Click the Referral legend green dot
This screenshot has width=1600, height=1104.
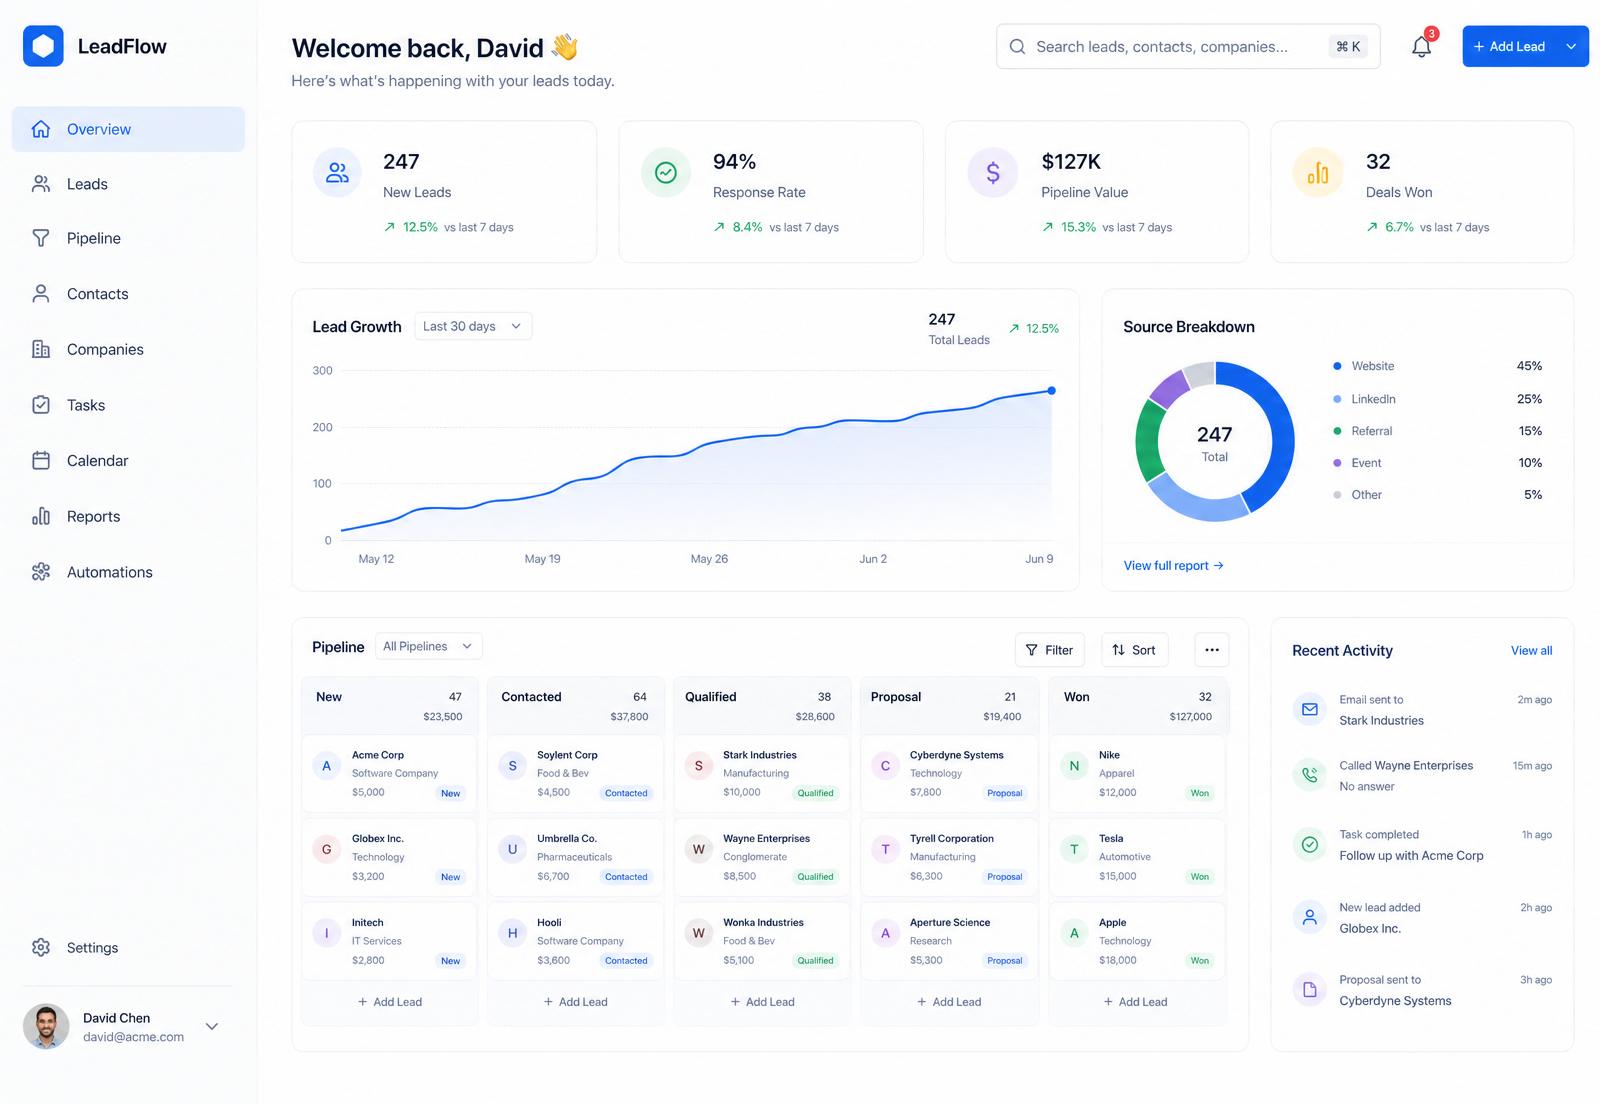1337,431
